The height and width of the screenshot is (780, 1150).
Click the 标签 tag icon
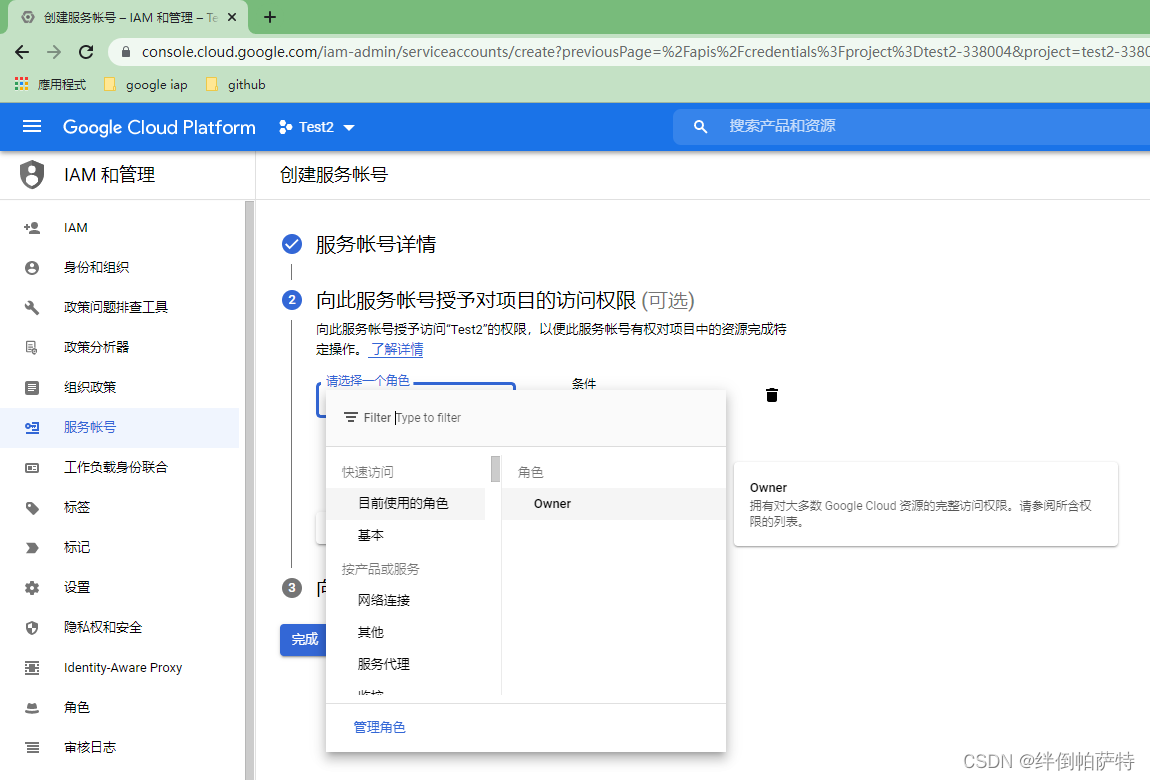pyautogui.click(x=32, y=508)
